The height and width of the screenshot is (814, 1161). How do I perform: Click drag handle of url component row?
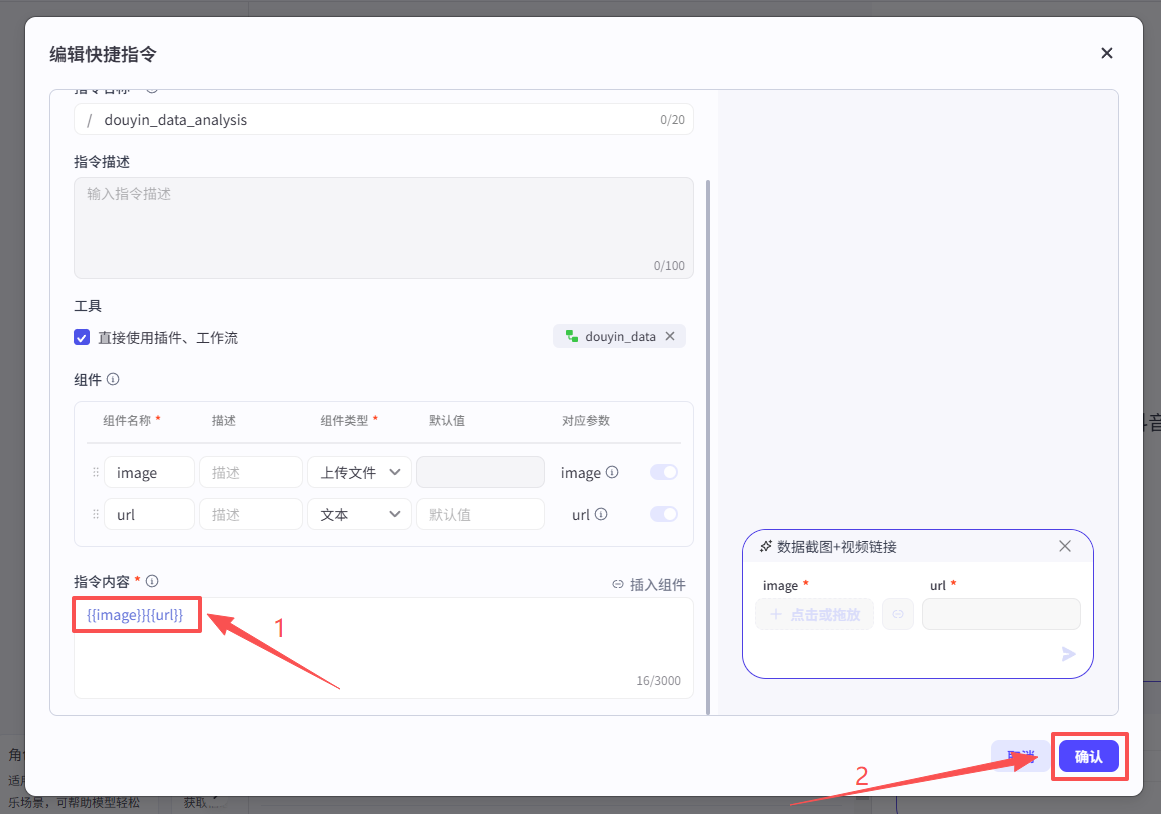pyautogui.click(x=96, y=515)
